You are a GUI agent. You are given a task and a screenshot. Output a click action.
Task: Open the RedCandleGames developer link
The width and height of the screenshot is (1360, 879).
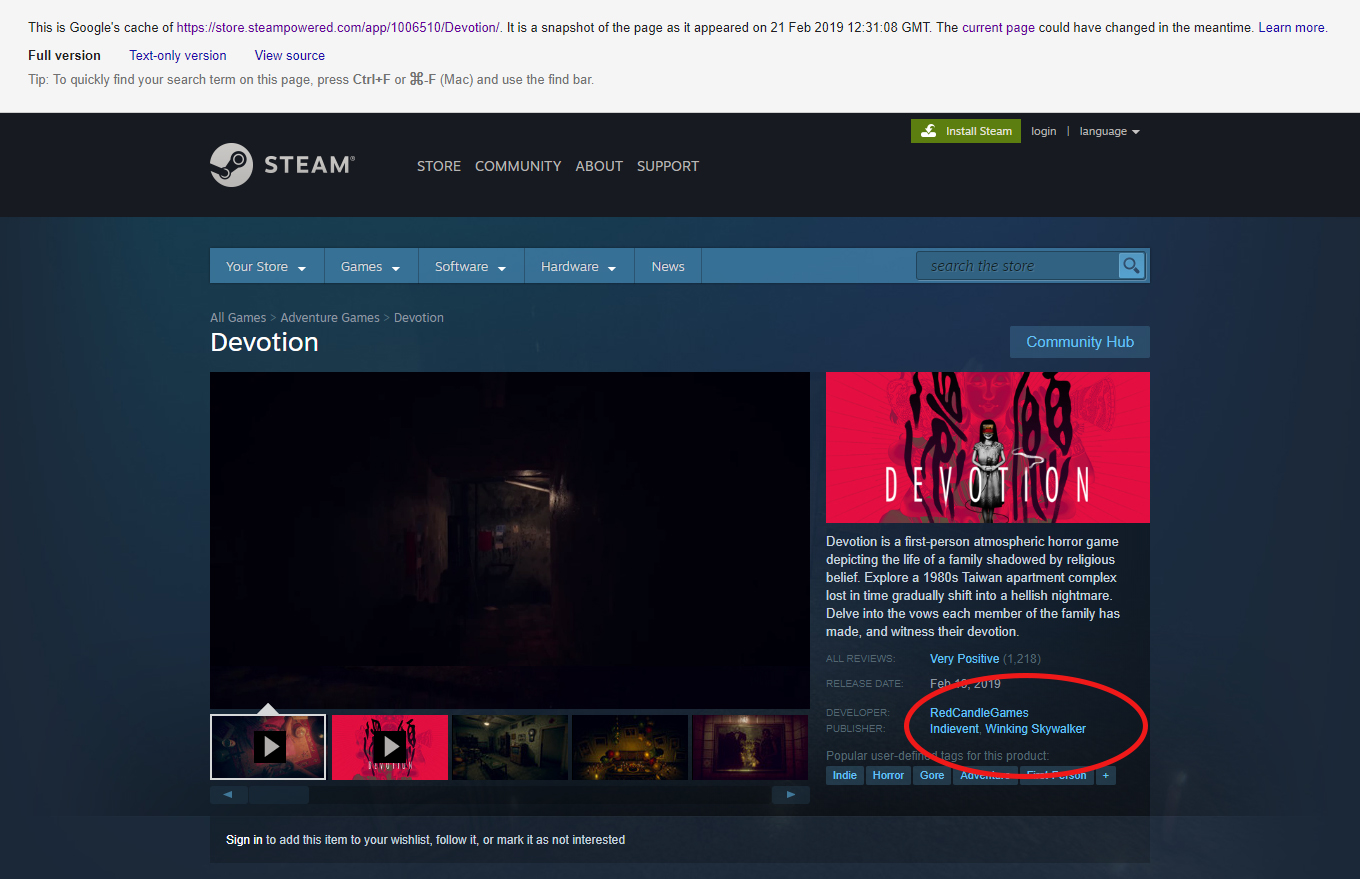[x=979, y=713]
